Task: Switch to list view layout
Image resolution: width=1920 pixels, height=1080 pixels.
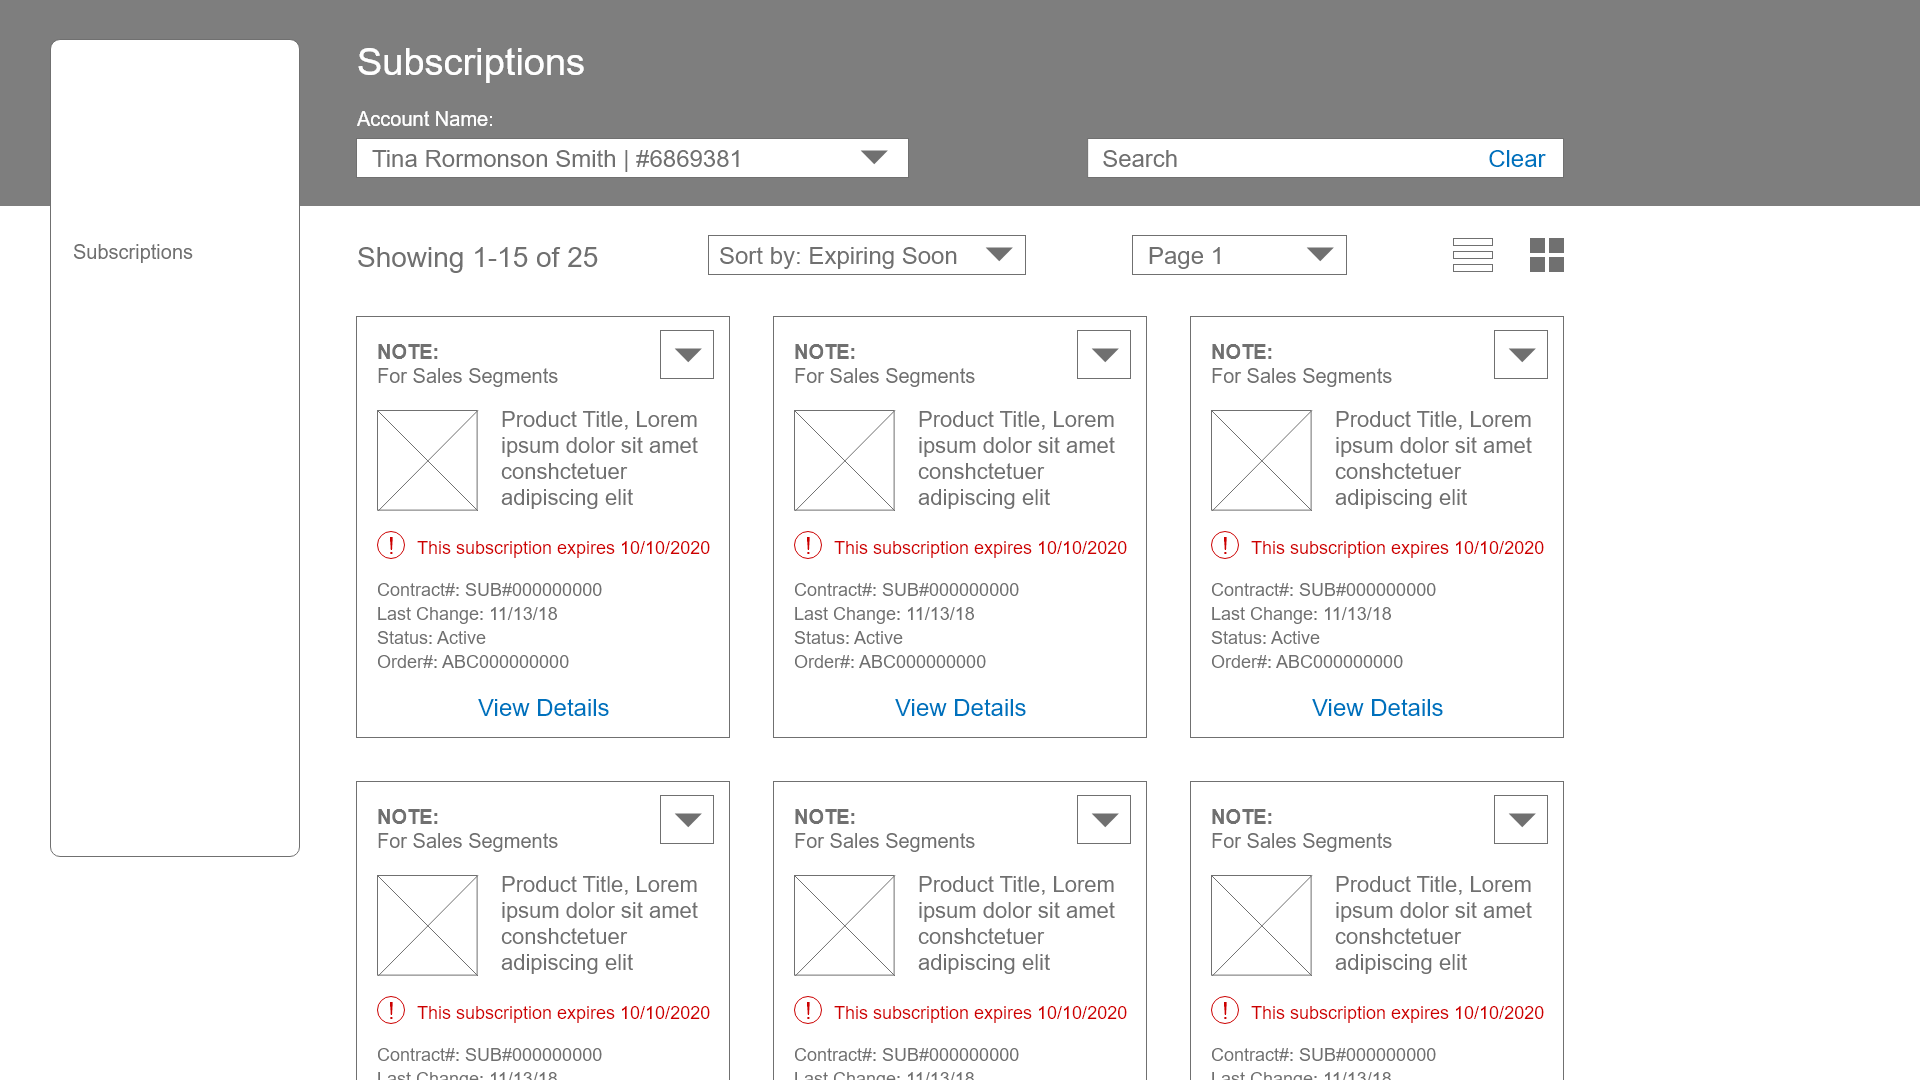Action: point(1472,255)
